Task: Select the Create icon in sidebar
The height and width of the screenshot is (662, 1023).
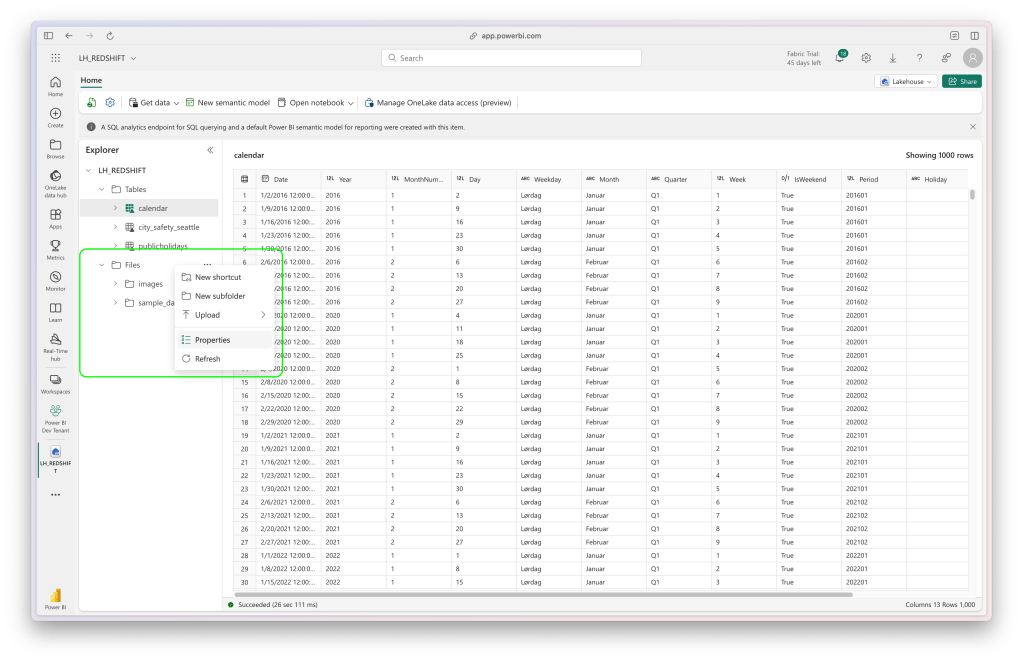Action: tap(55, 119)
